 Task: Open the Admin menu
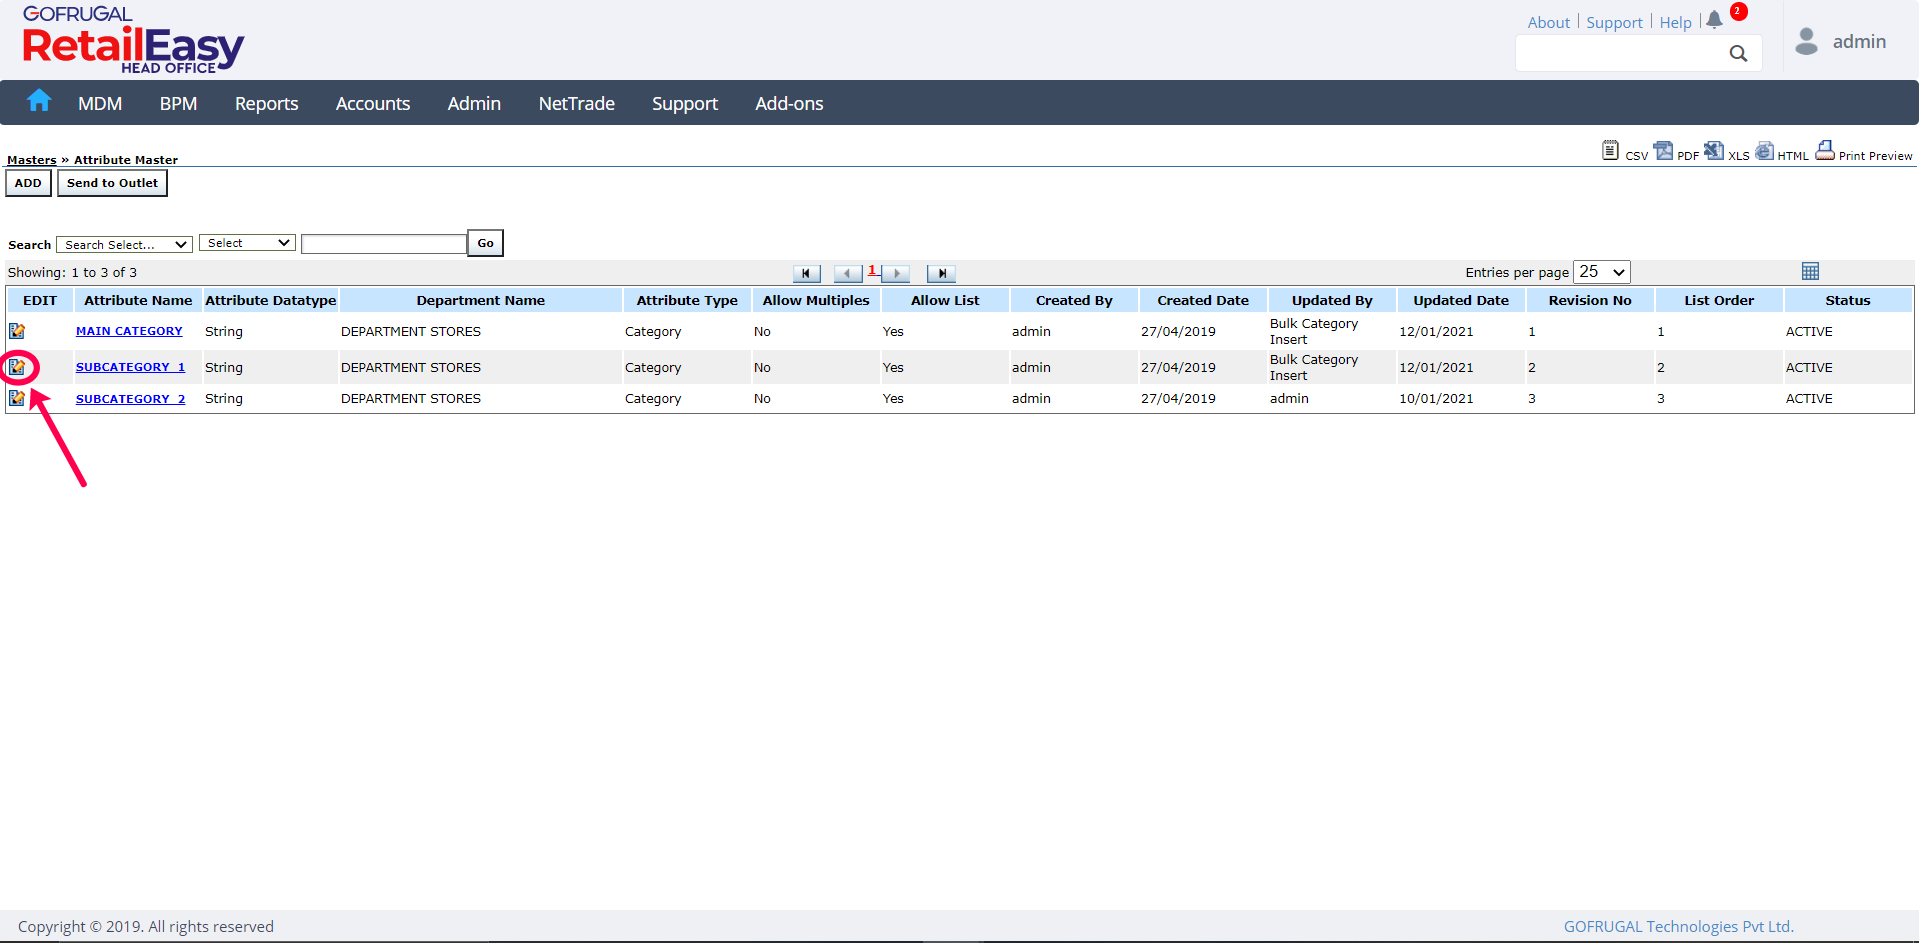(x=474, y=104)
